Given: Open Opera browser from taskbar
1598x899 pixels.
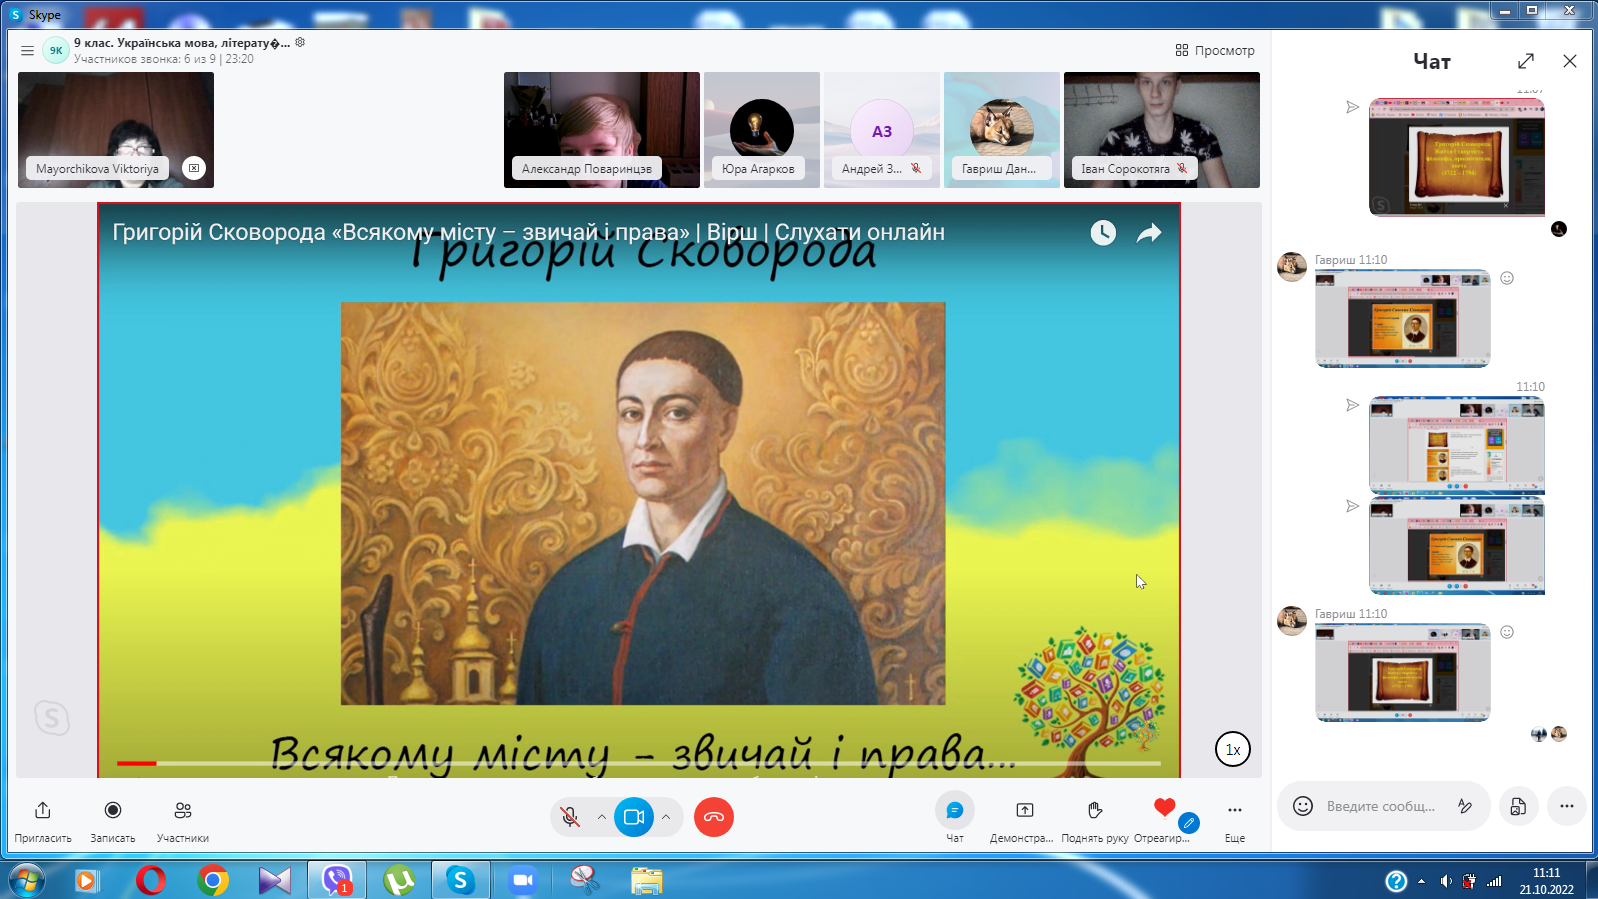Looking at the screenshot, I should pyautogui.click(x=151, y=880).
